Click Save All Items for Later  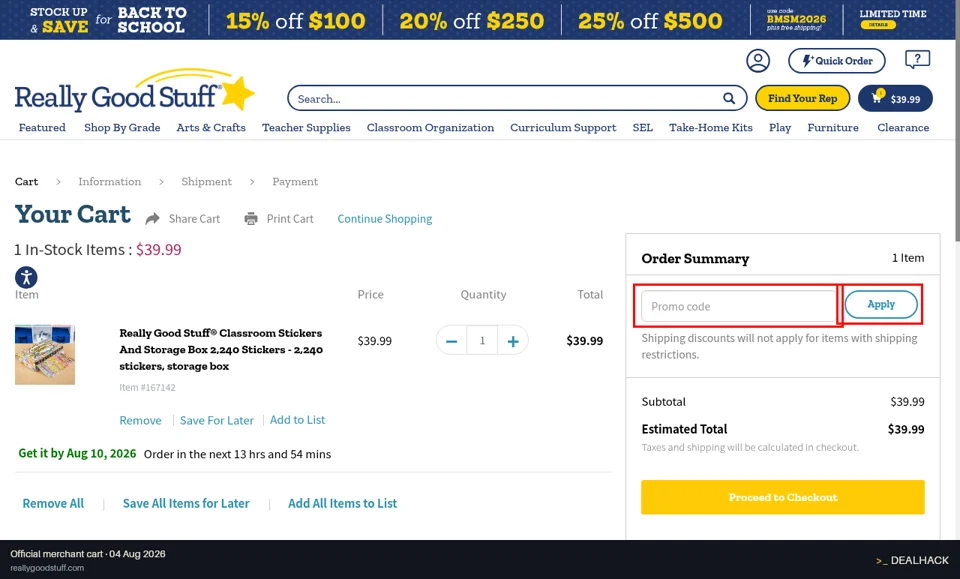pos(186,503)
